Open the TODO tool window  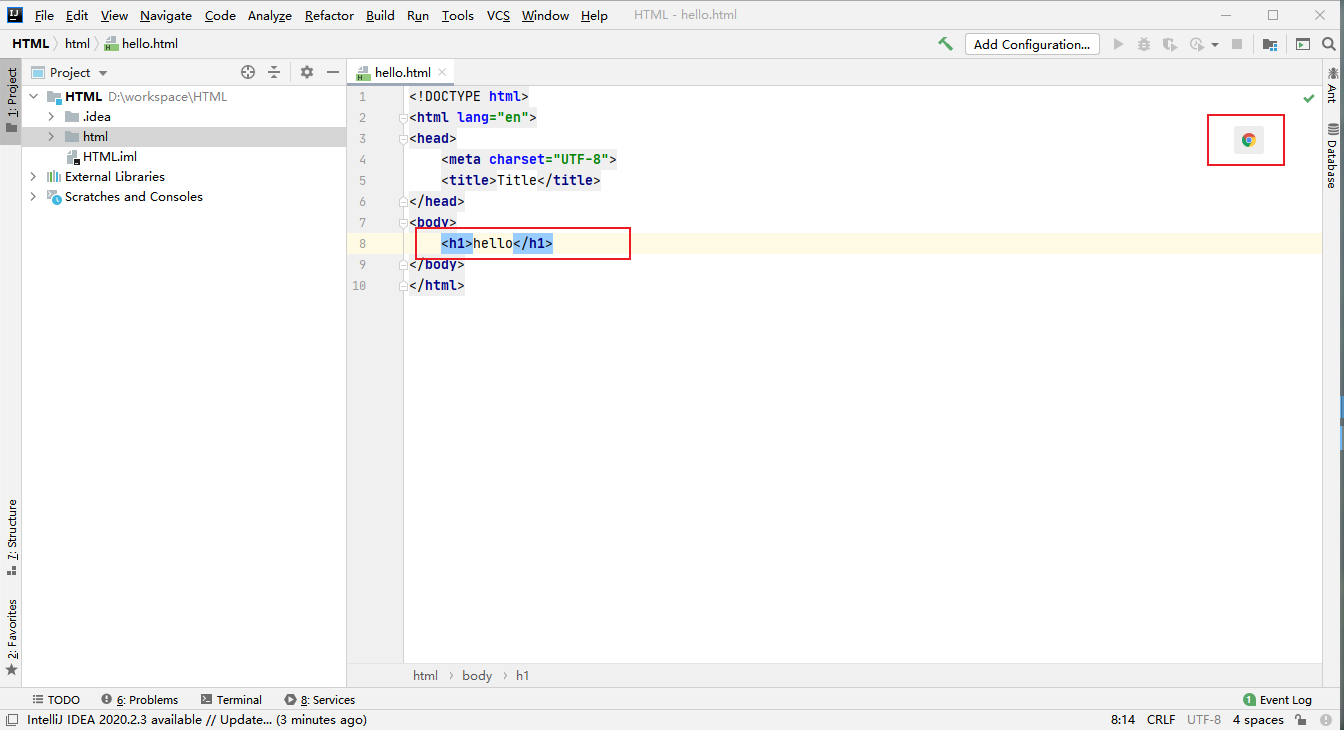(x=56, y=700)
